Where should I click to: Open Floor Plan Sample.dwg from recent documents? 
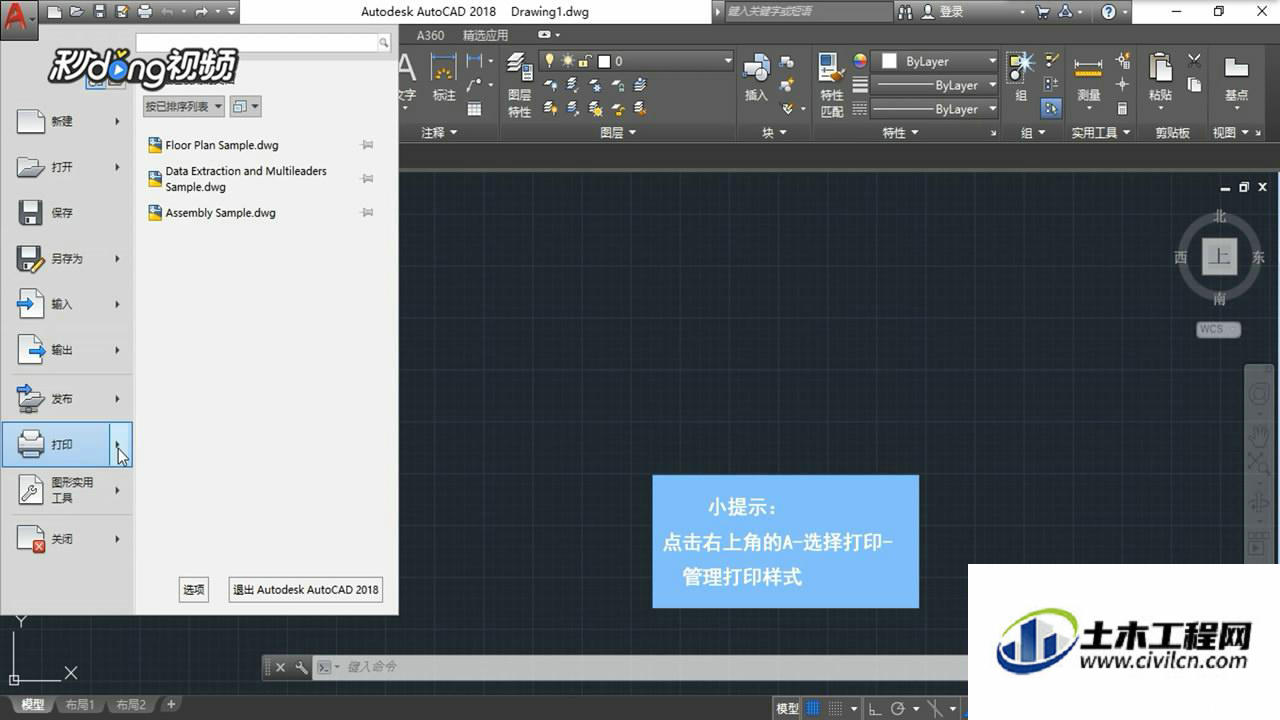[x=222, y=145]
